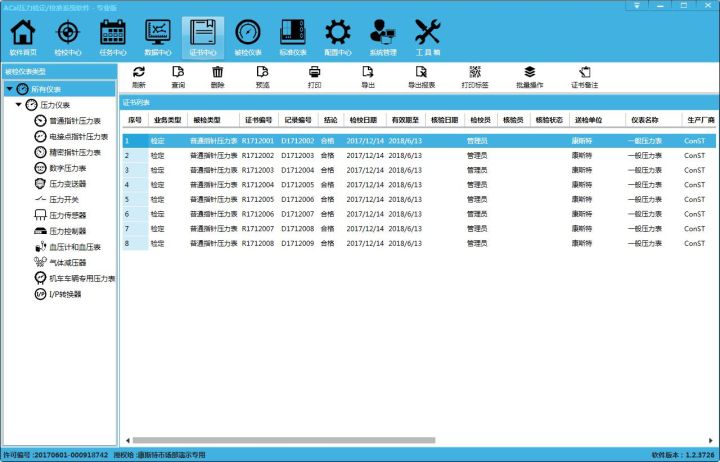The width and height of the screenshot is (720, 462).
Task: Click 证书备注 certificate notes button
Action: click(584, 77)
